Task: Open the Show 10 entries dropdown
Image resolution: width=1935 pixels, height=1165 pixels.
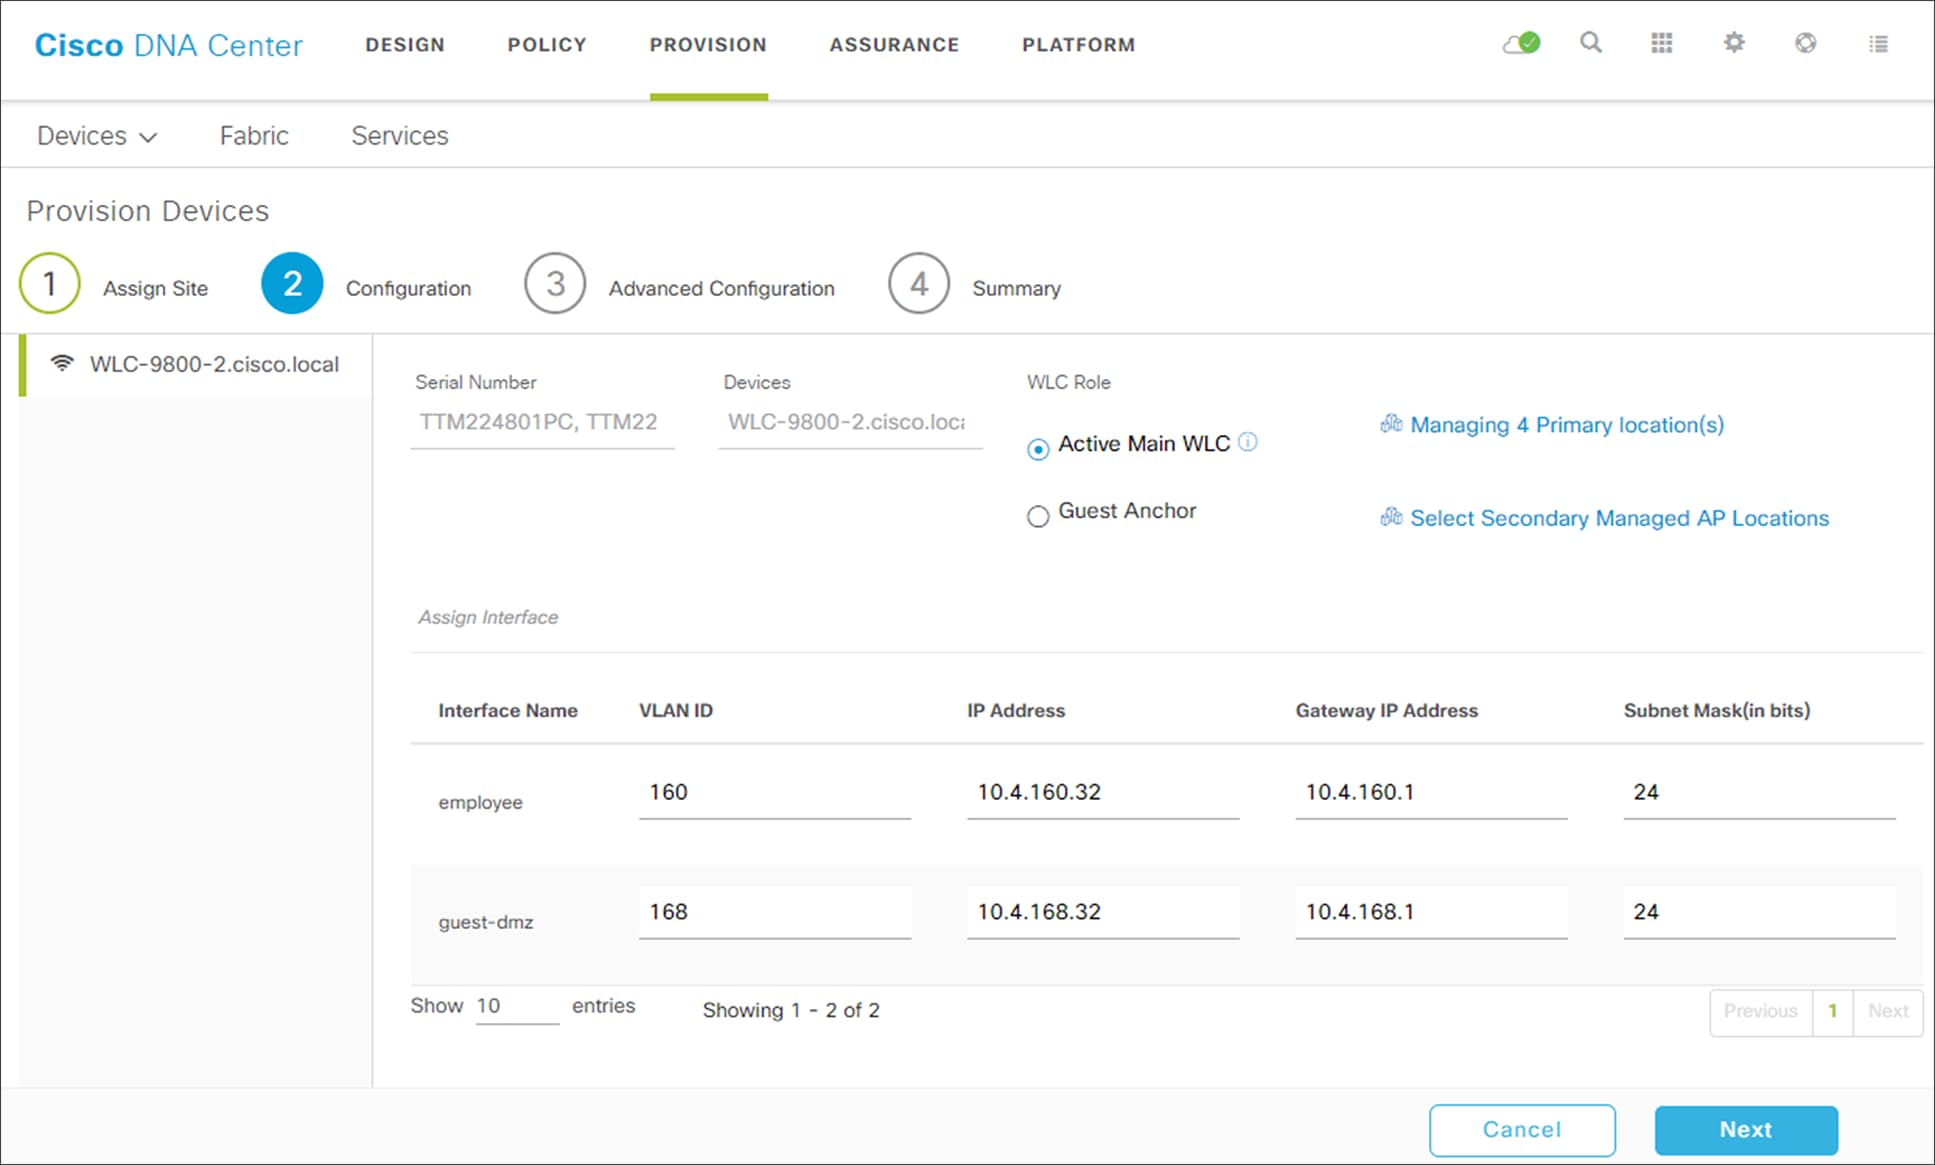Action: tap(517, 1006)
